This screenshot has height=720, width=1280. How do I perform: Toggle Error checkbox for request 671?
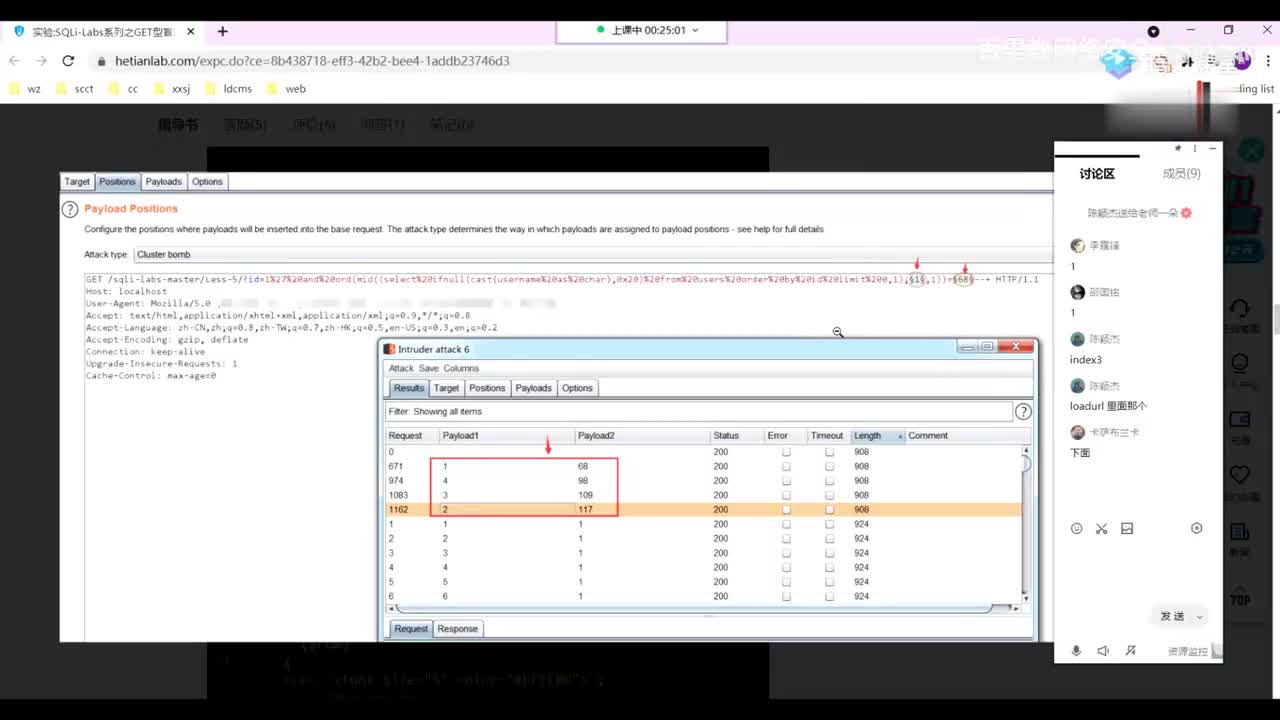click(x=786, y=467)
